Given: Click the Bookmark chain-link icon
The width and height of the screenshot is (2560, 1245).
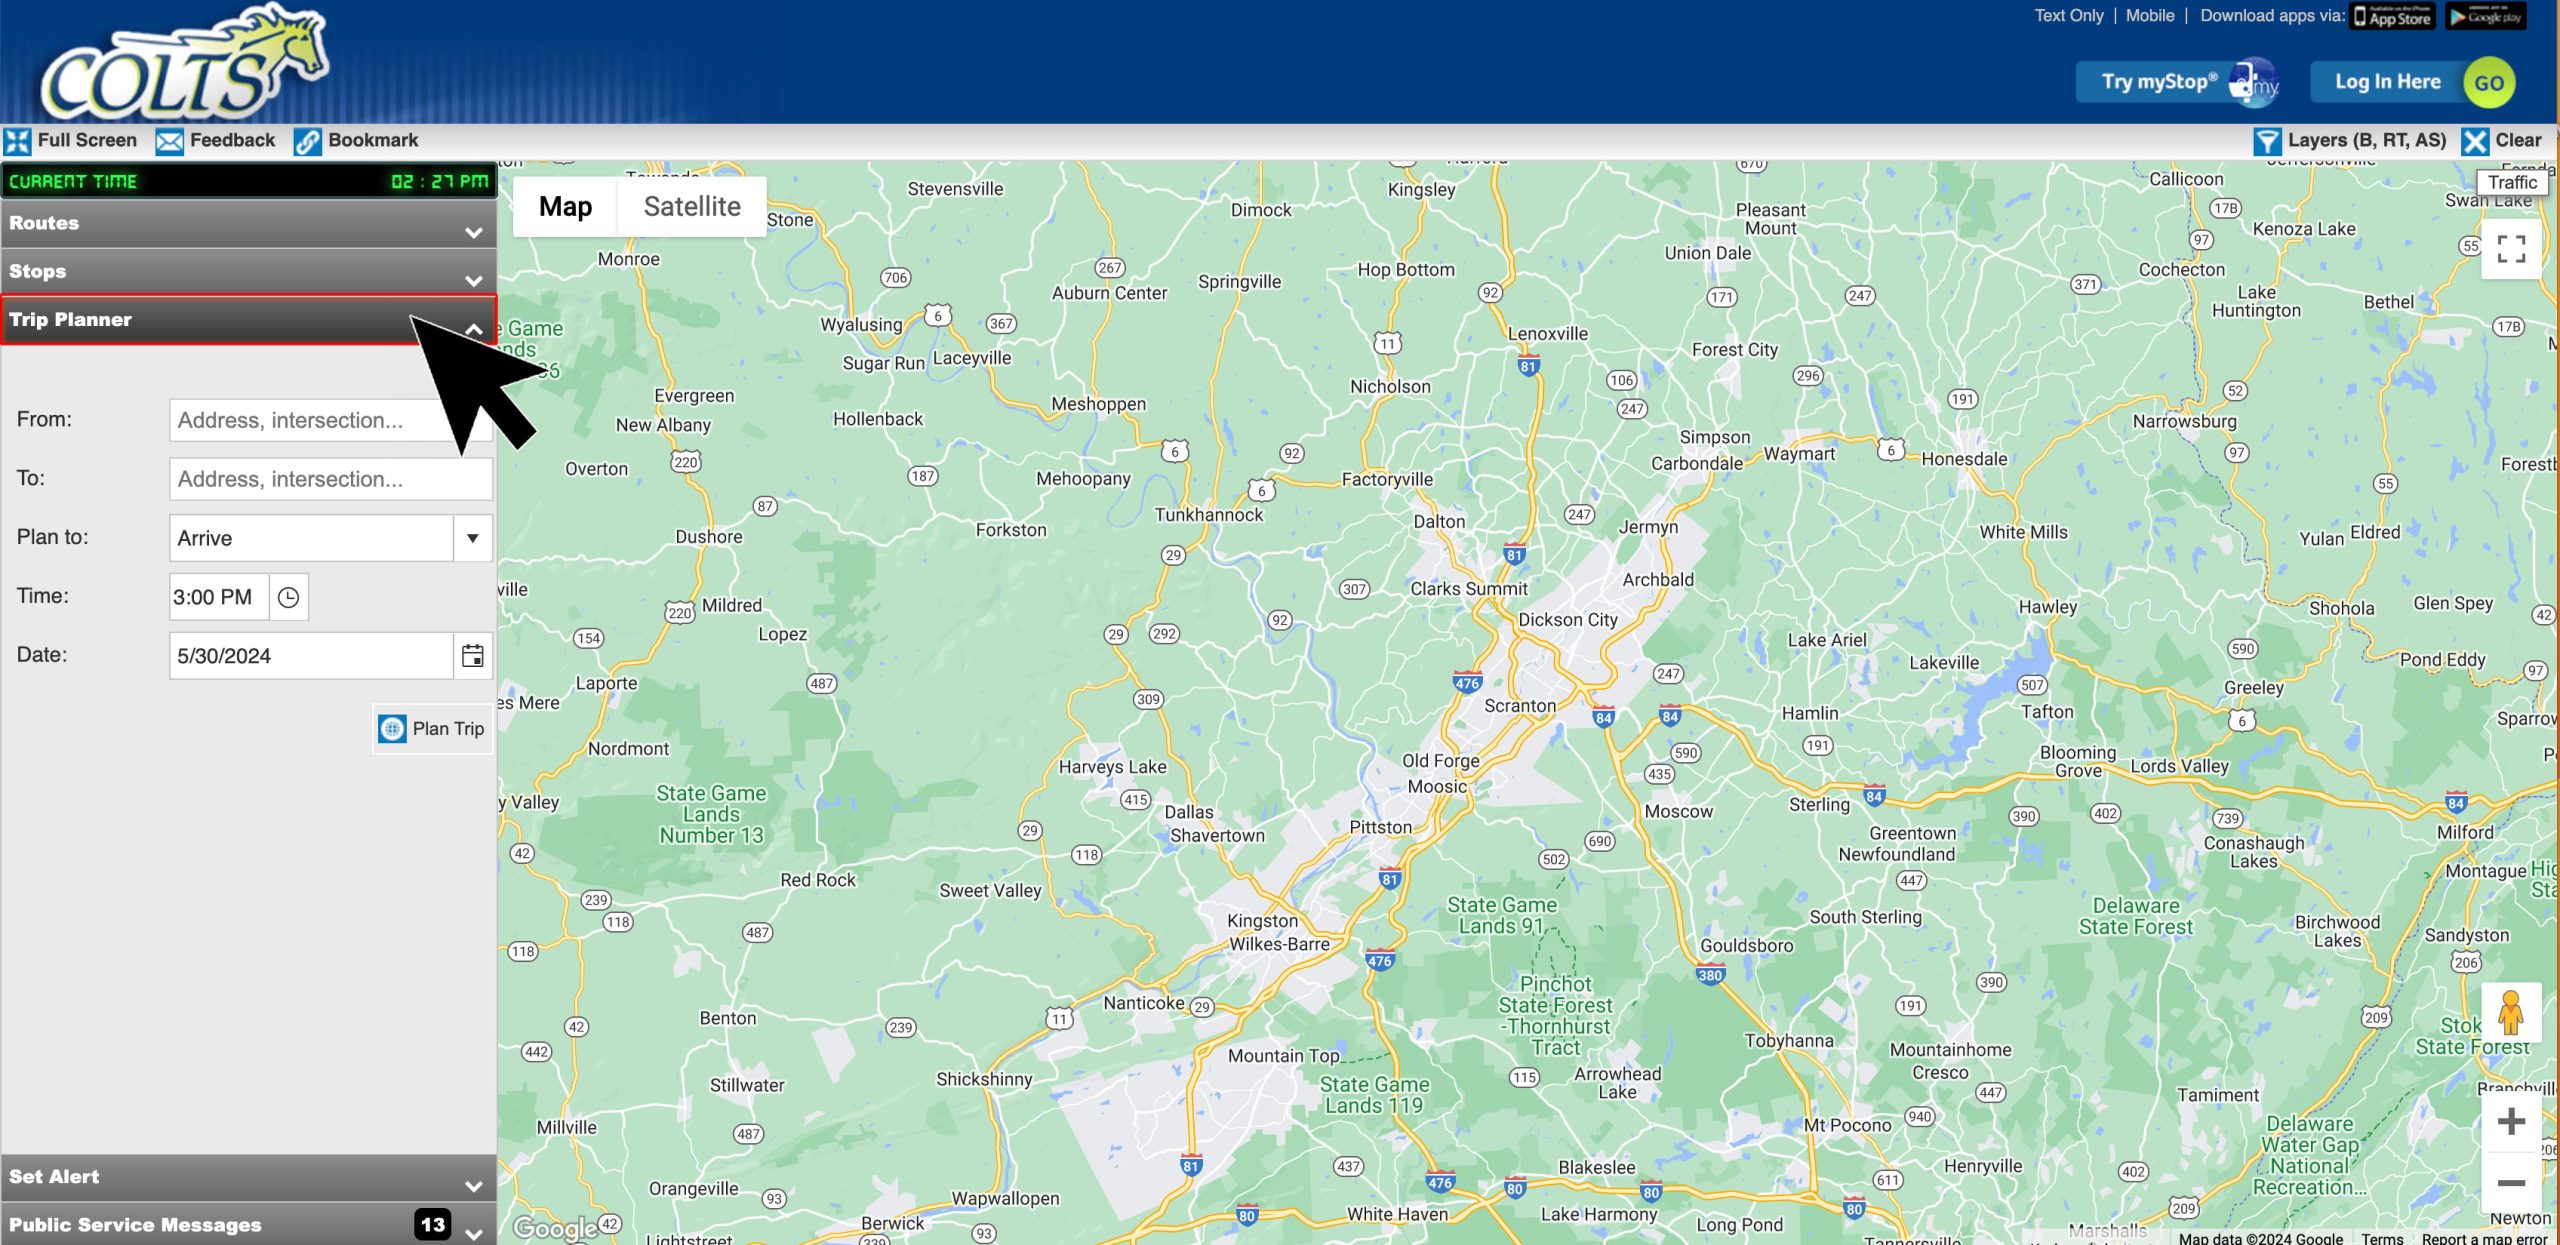Looking at the screenshot, I should 305,140.
